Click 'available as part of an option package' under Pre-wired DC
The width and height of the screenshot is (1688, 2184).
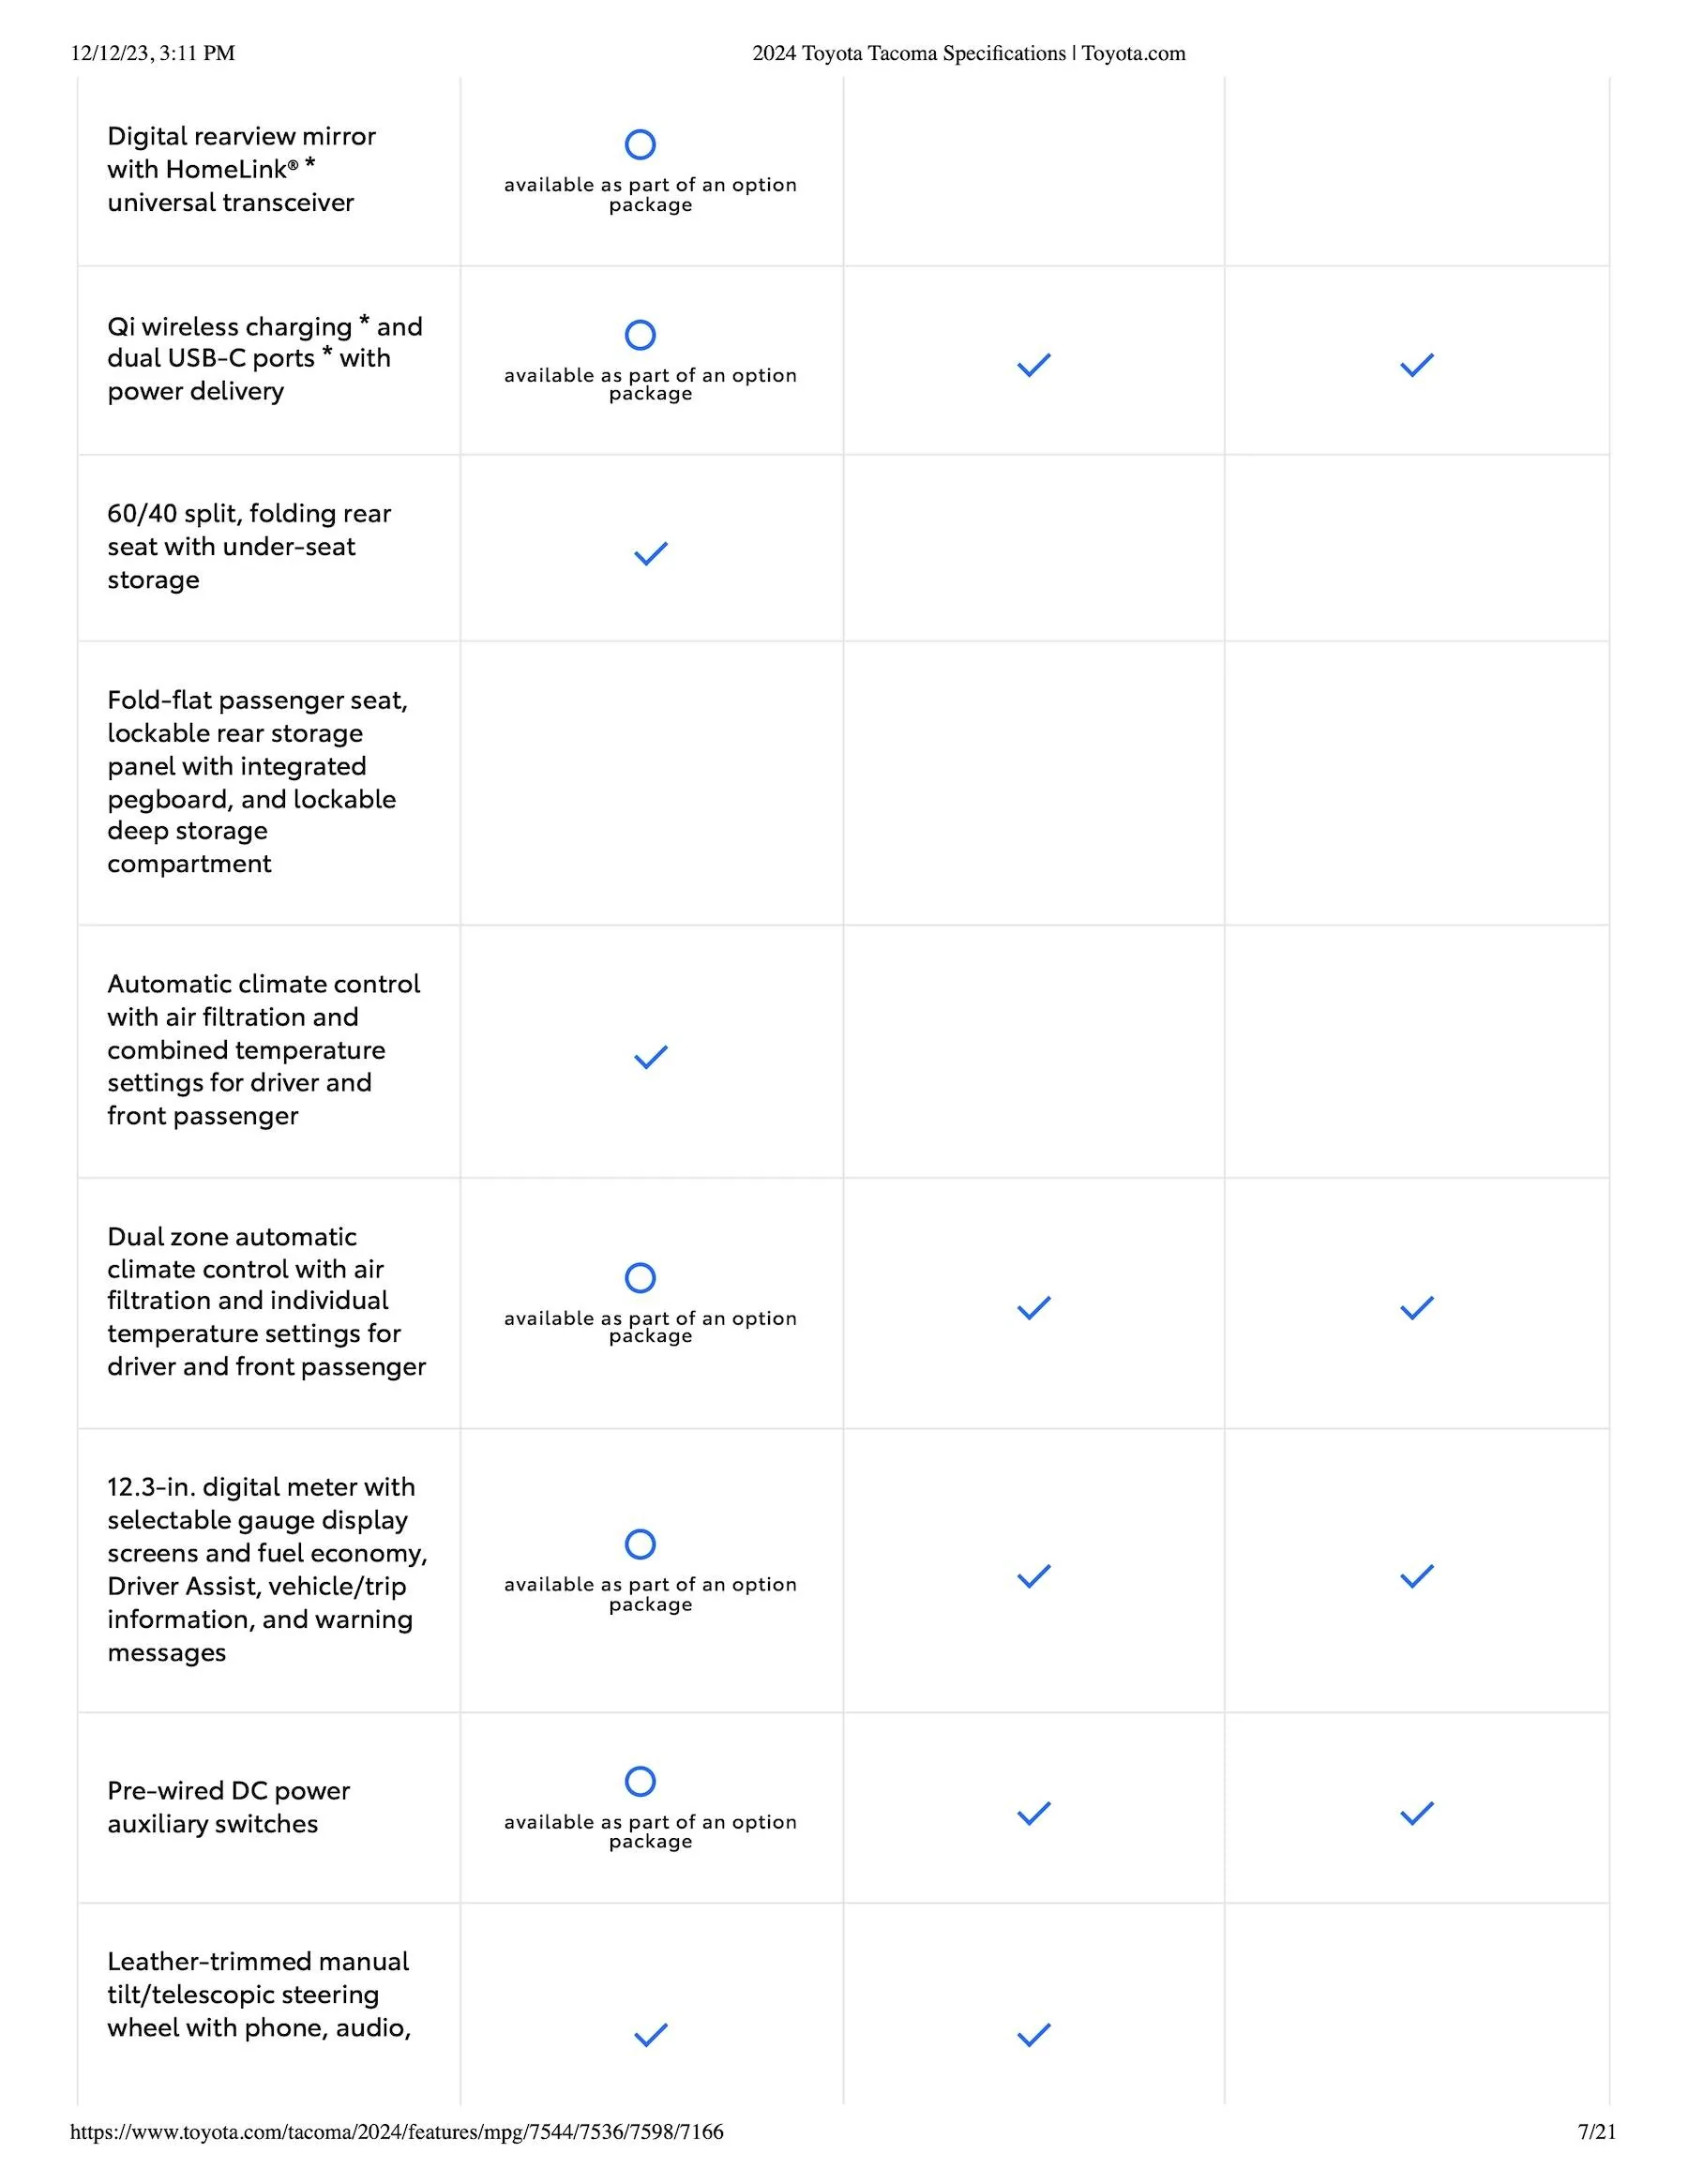coord(651,1831)
